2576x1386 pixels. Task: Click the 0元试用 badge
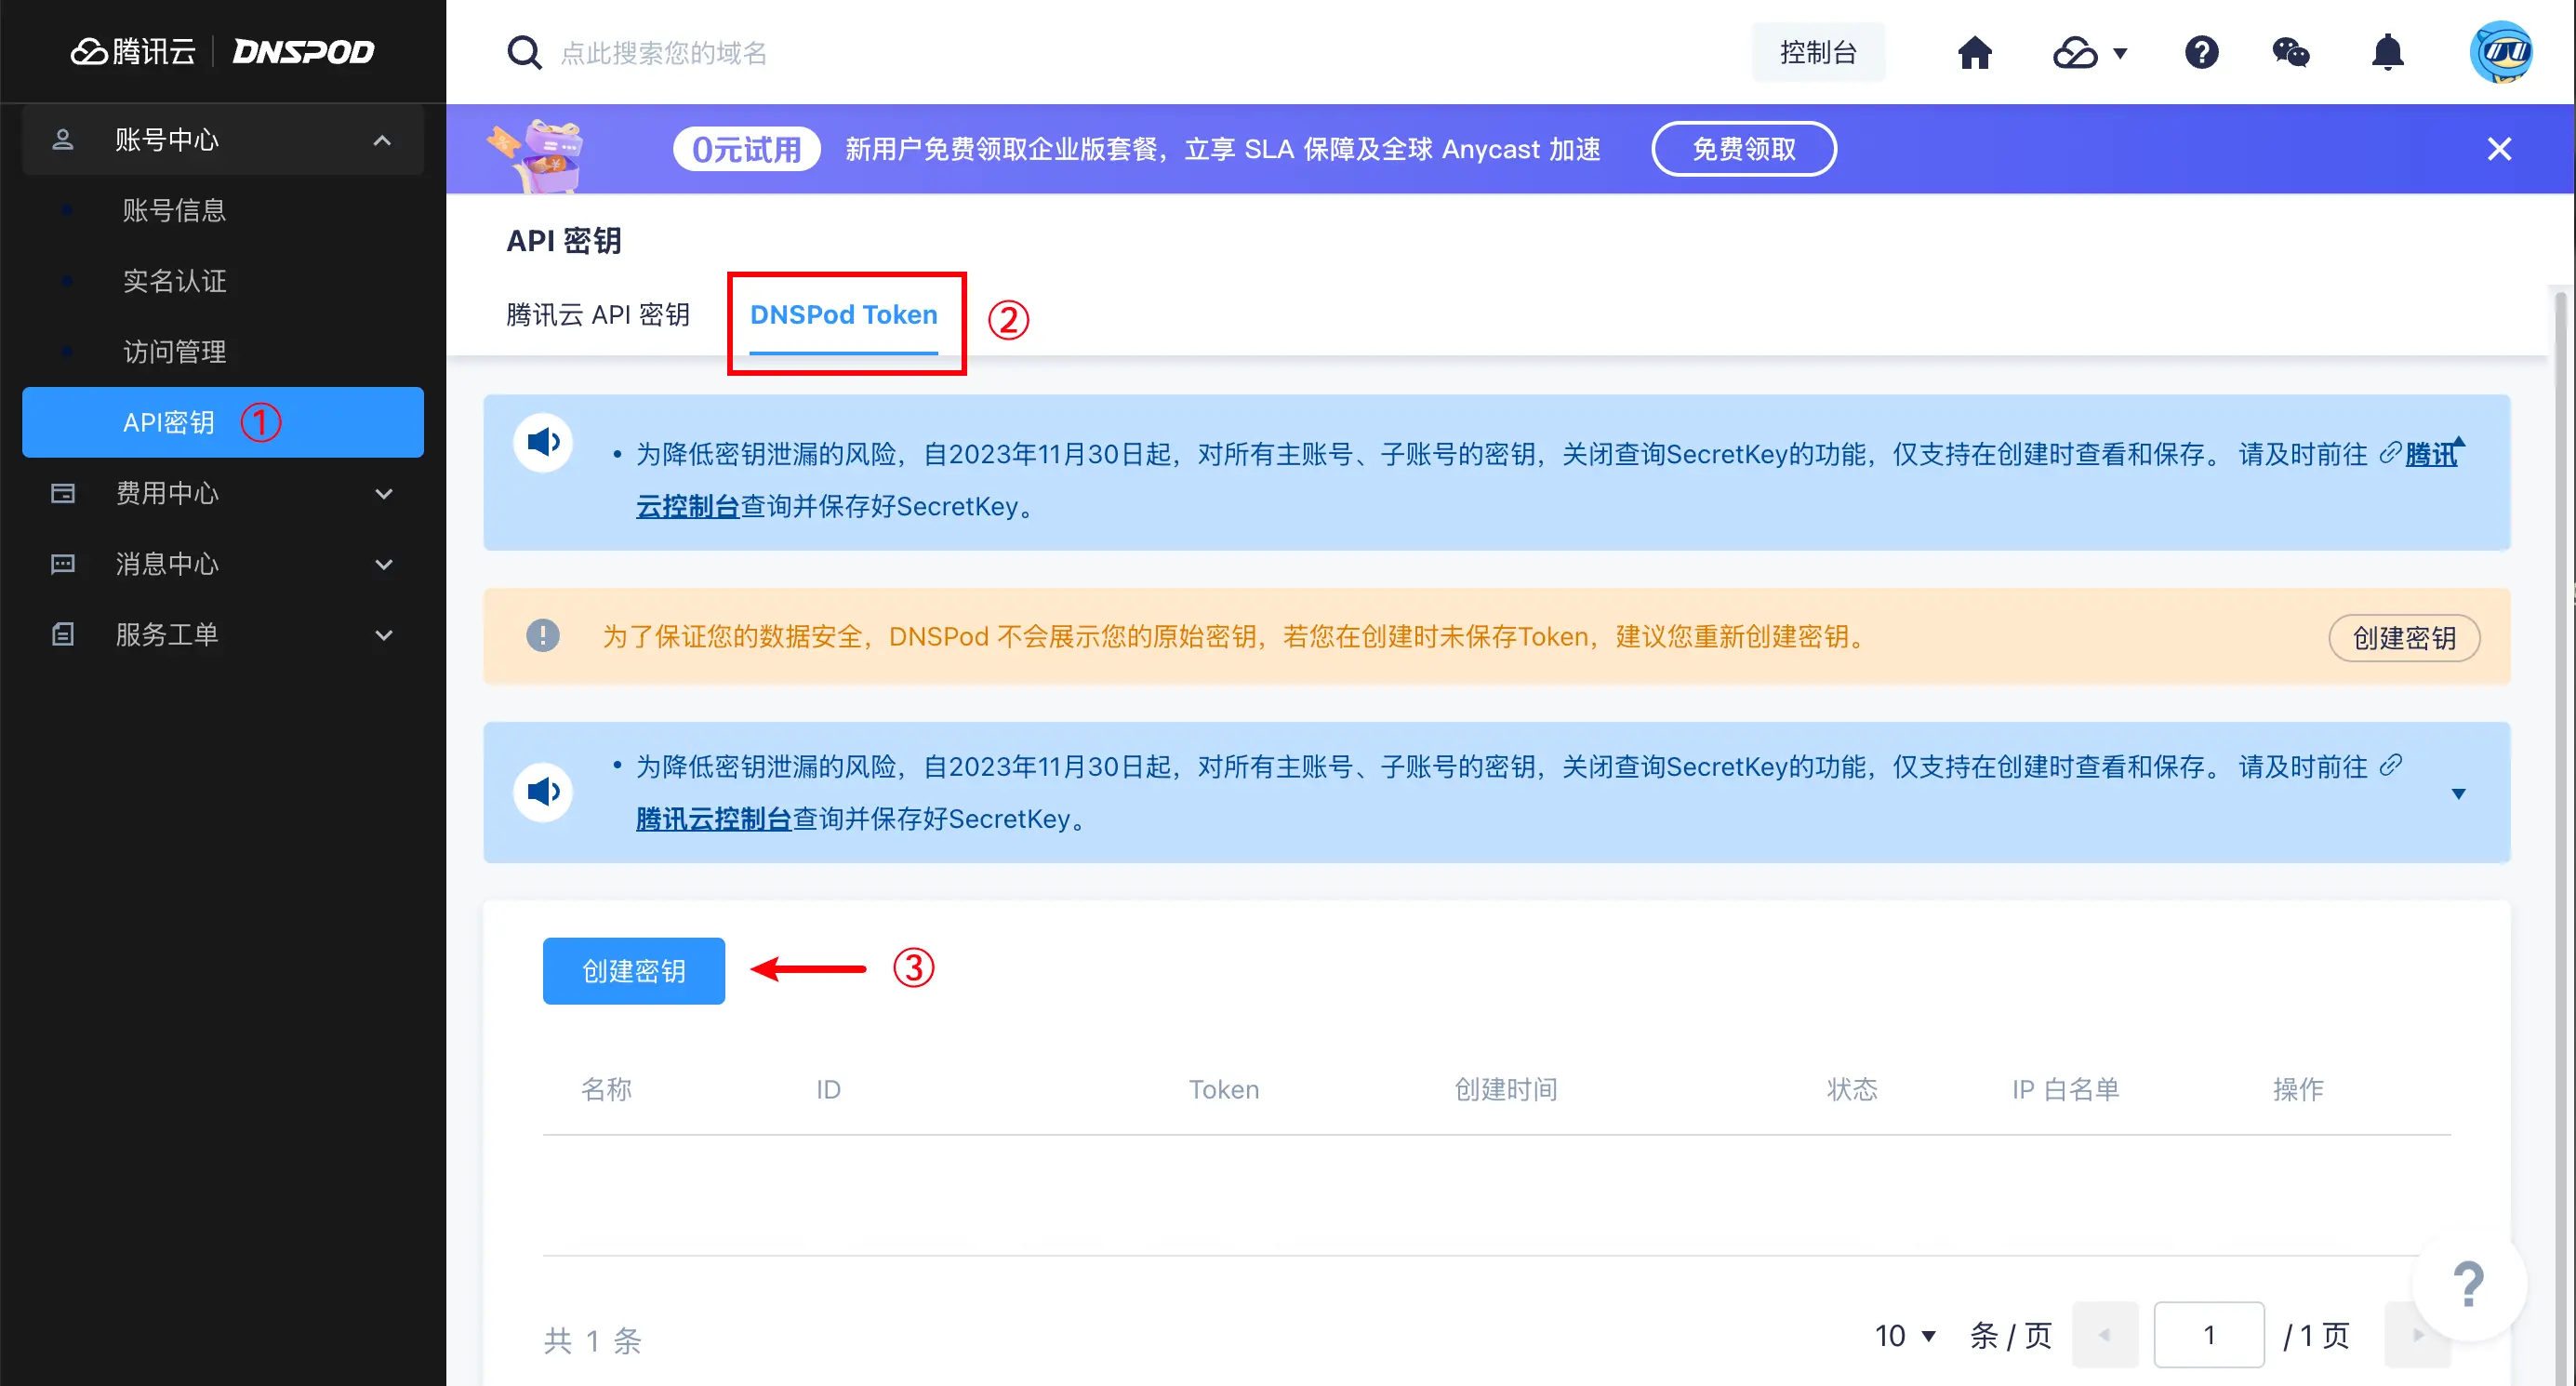click(746, 149)
